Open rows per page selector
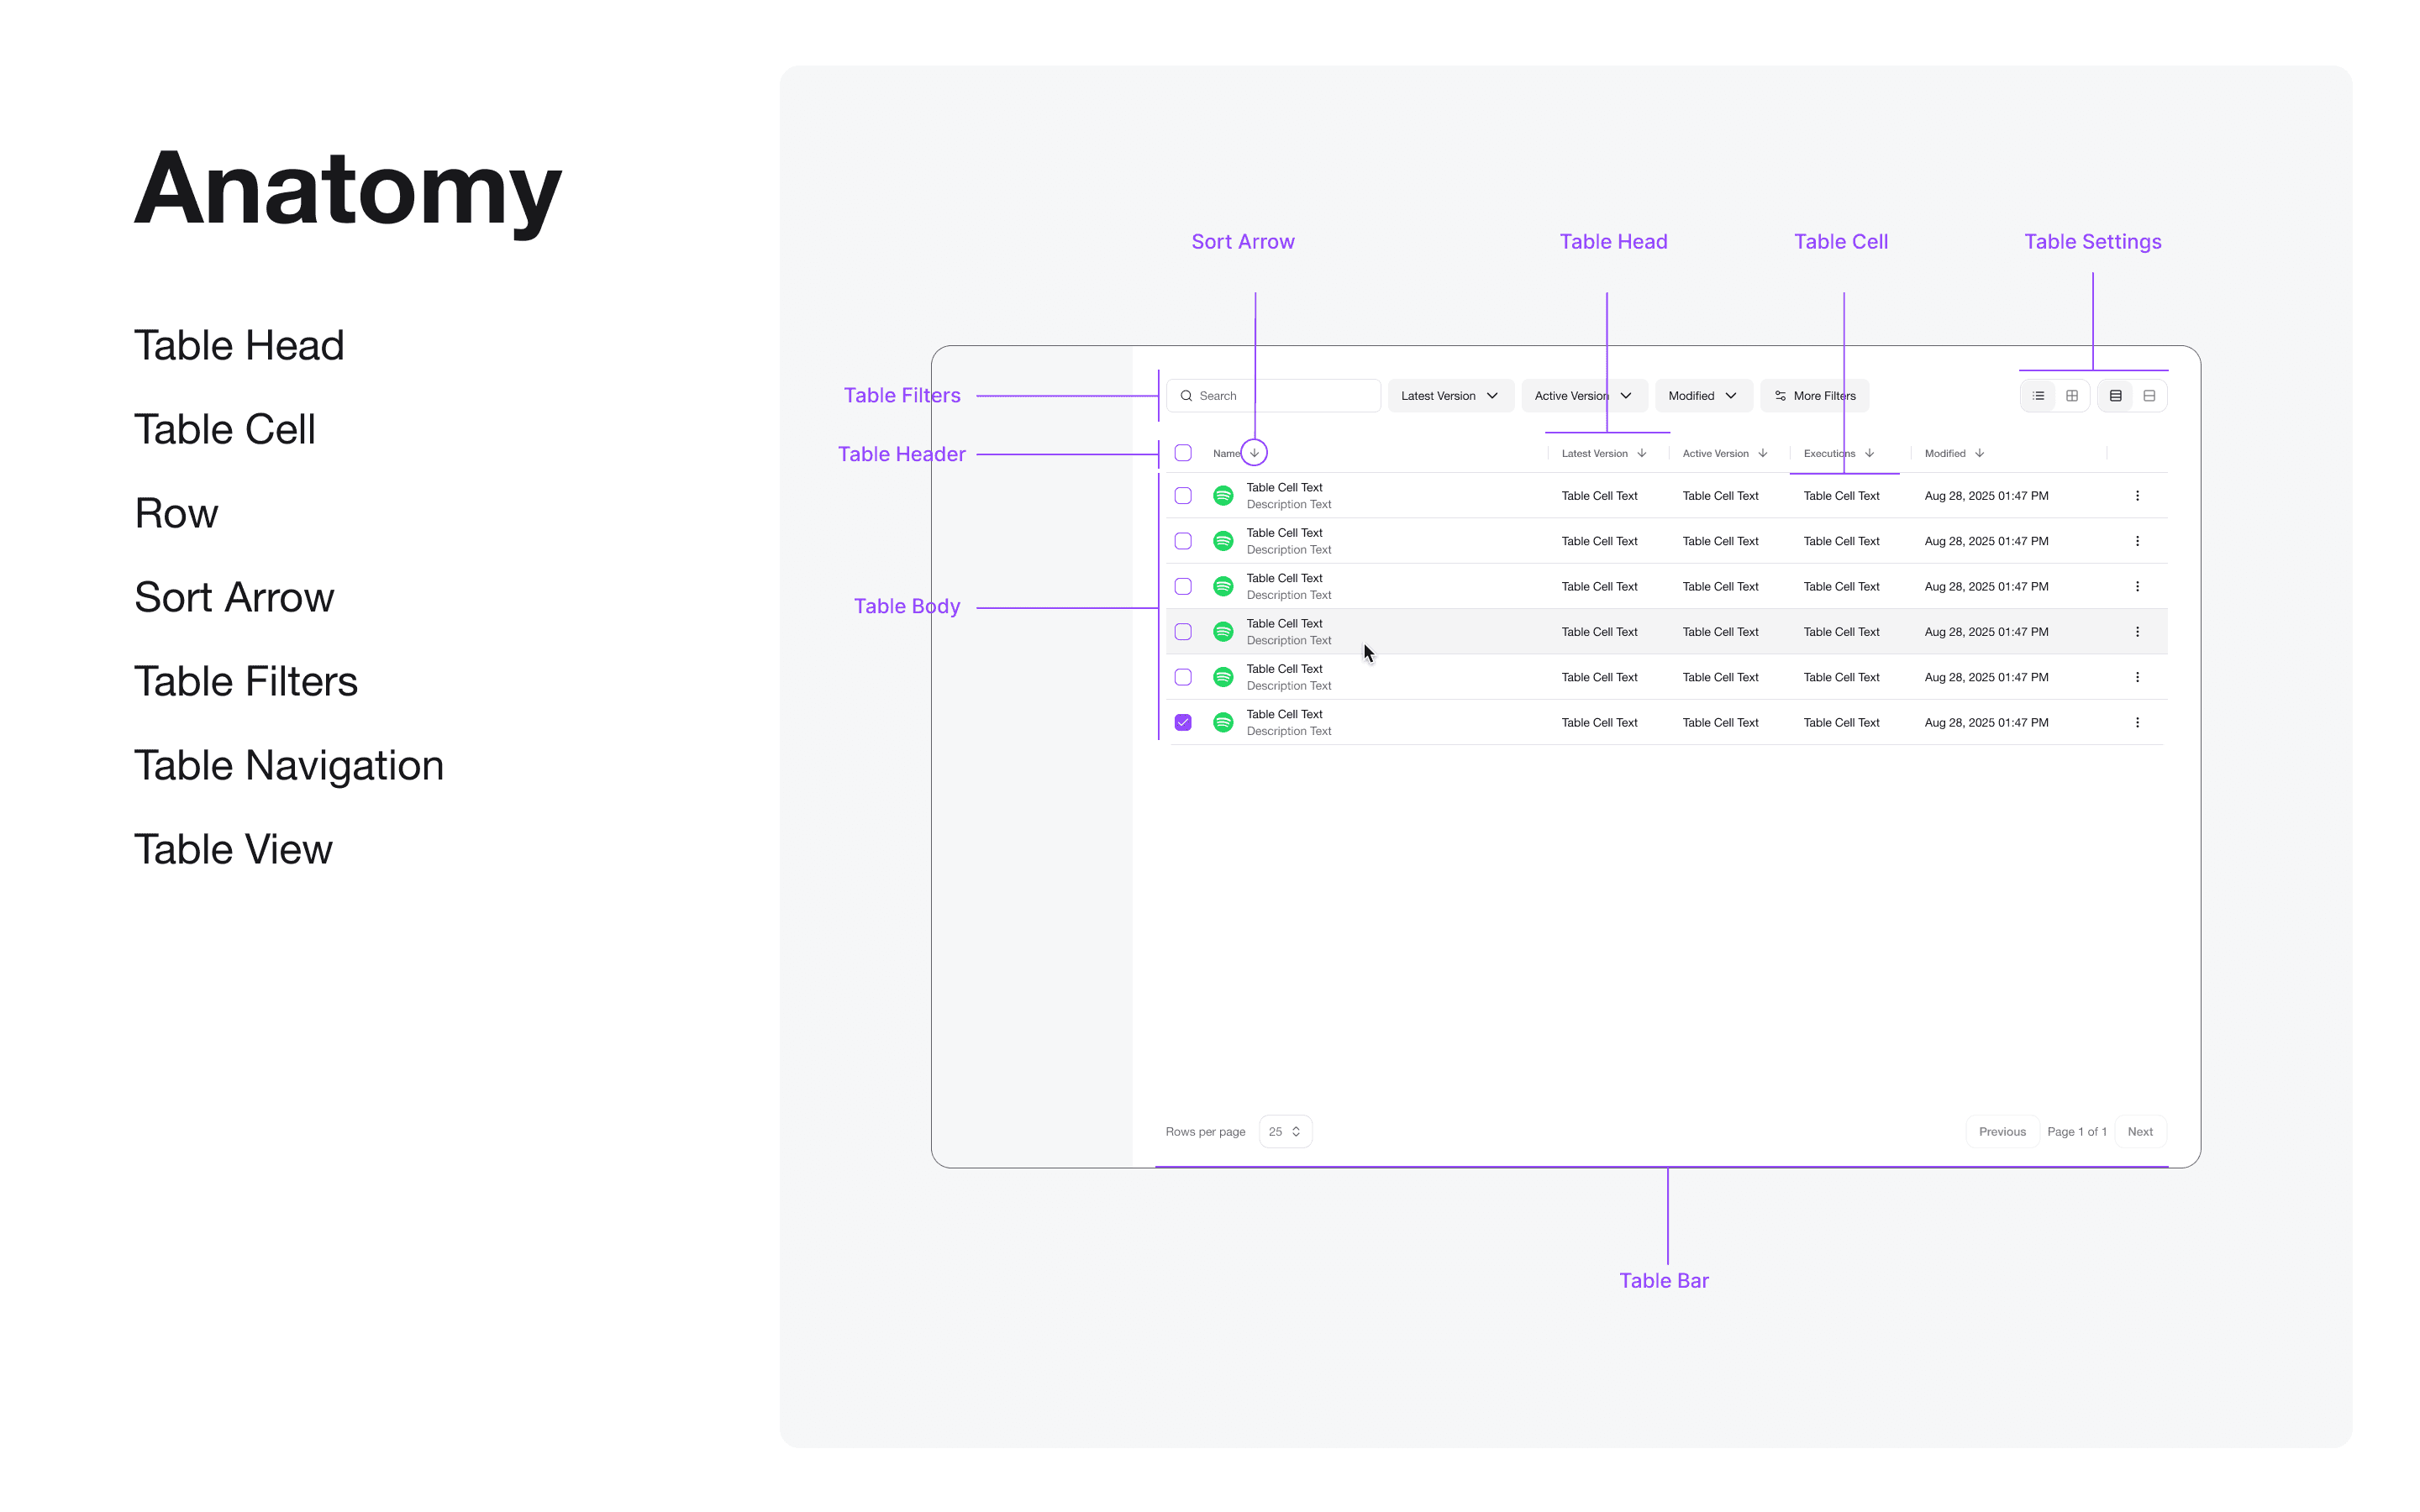This screenshot has width=2420, height=1512. pos(1285,1132)
